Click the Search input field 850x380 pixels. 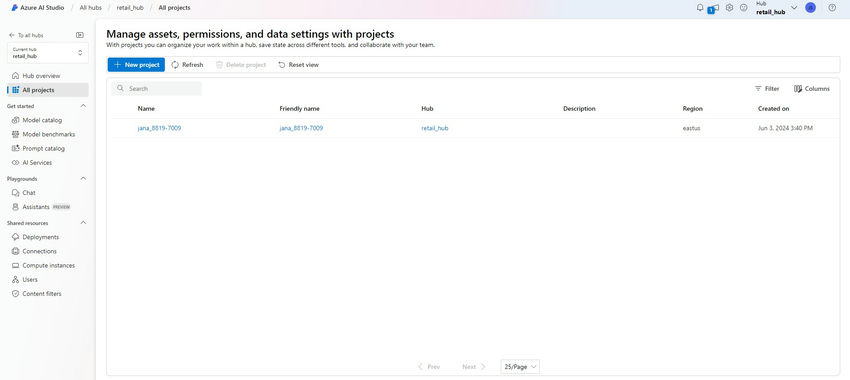157,88
